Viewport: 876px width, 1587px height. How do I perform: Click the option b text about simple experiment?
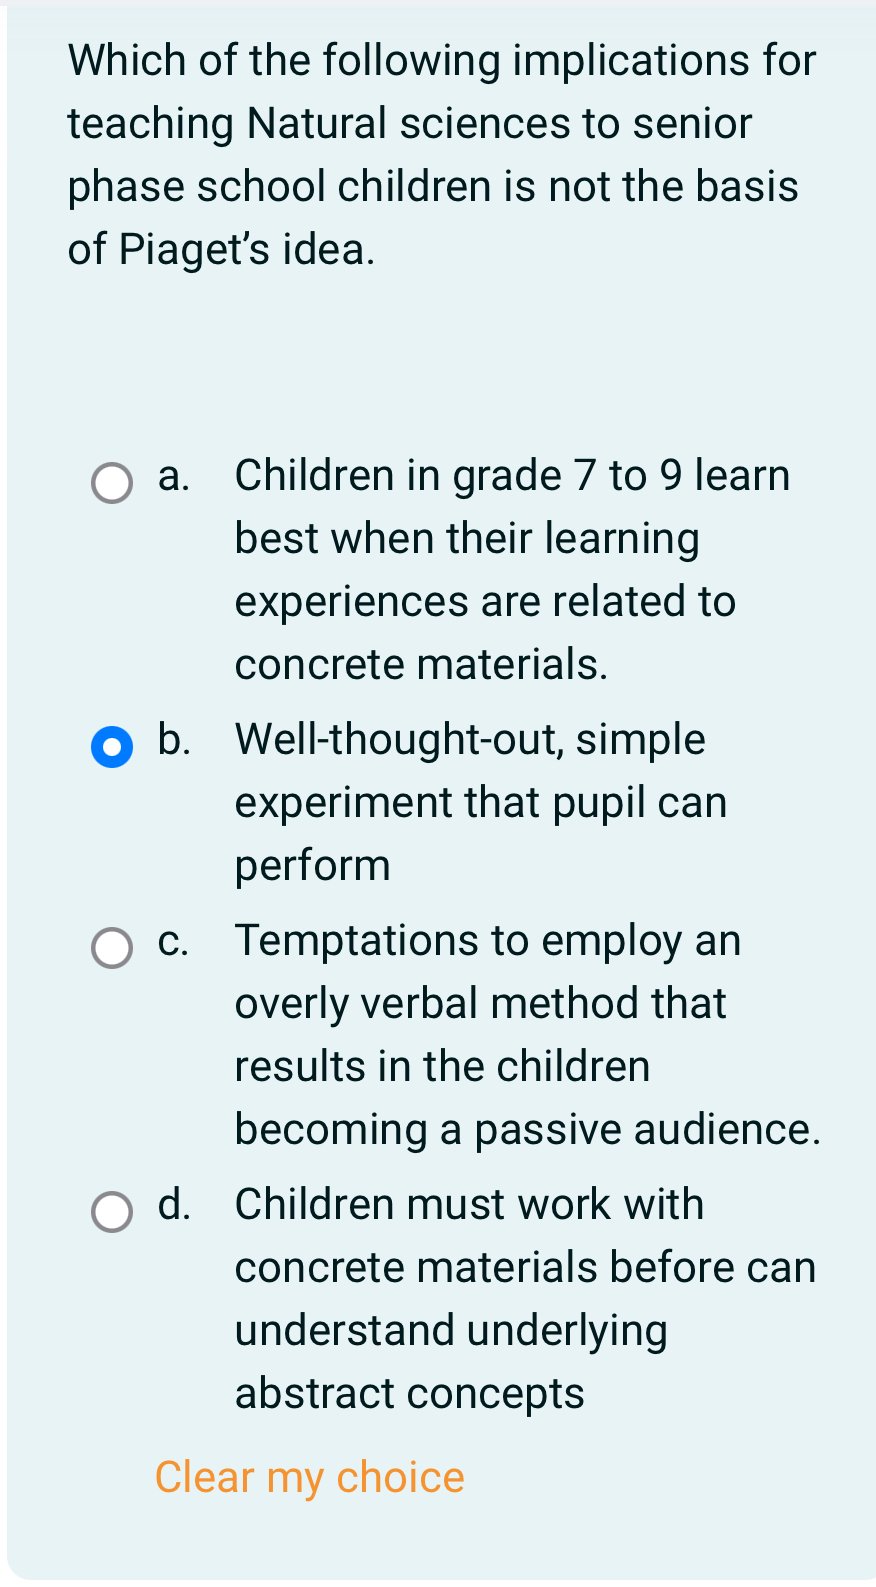(480, 802)
